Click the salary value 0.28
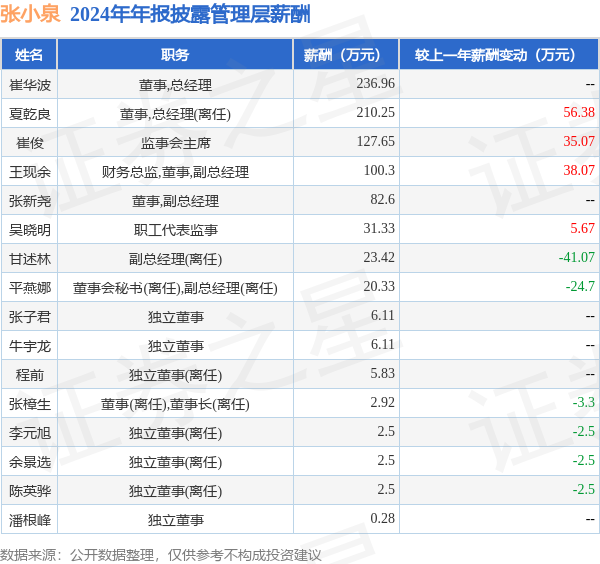The height and width of the screenshot is (564, 600). (382, 519)
